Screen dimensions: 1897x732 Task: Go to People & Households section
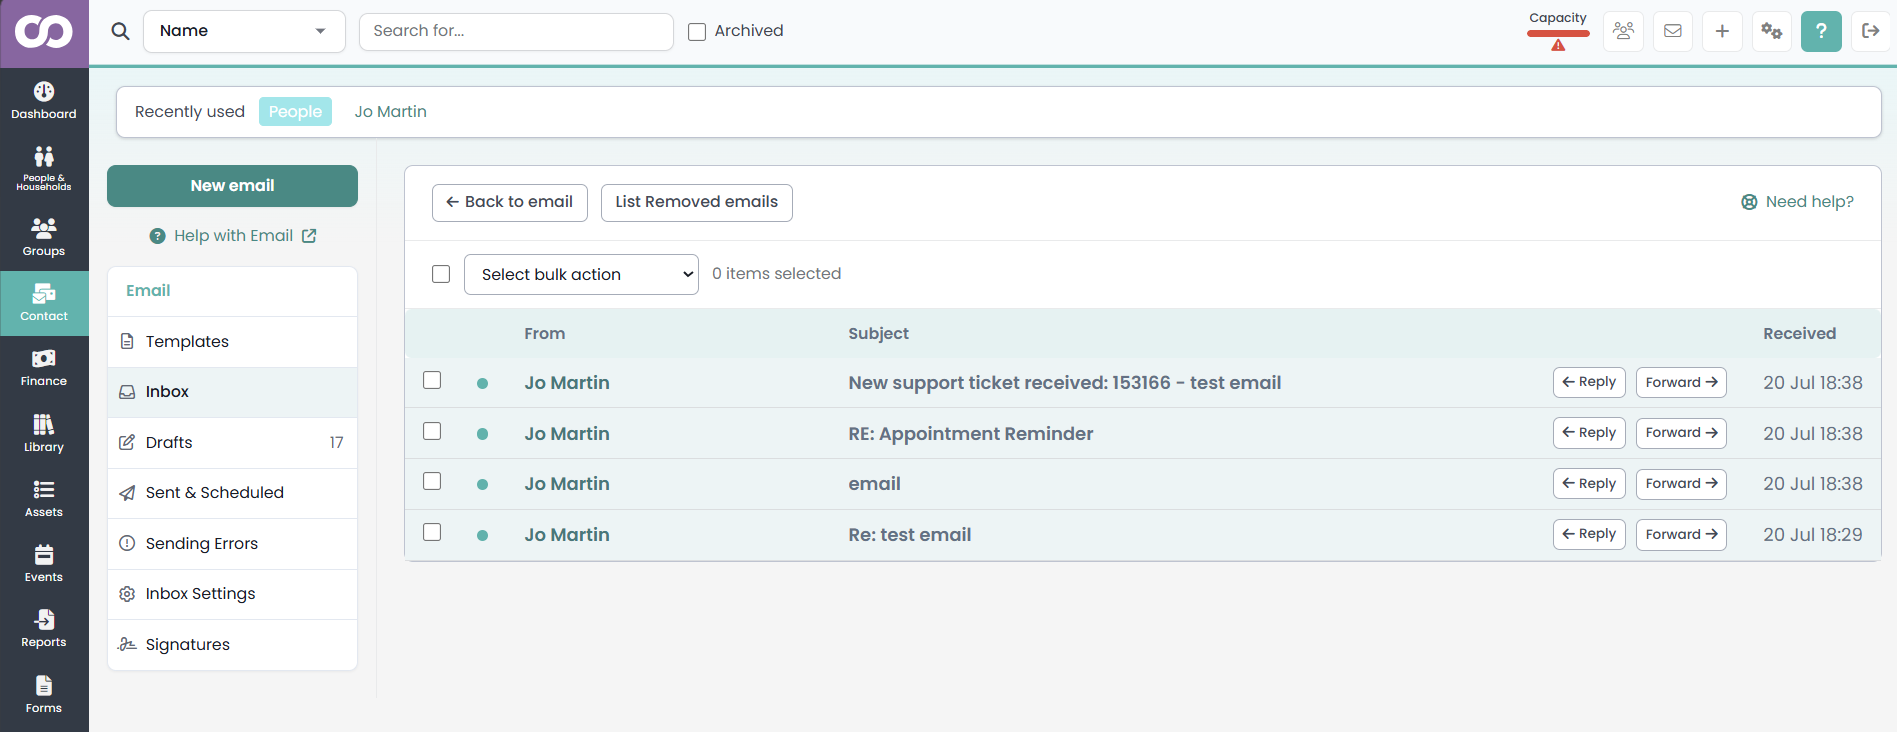pos(44,168)
